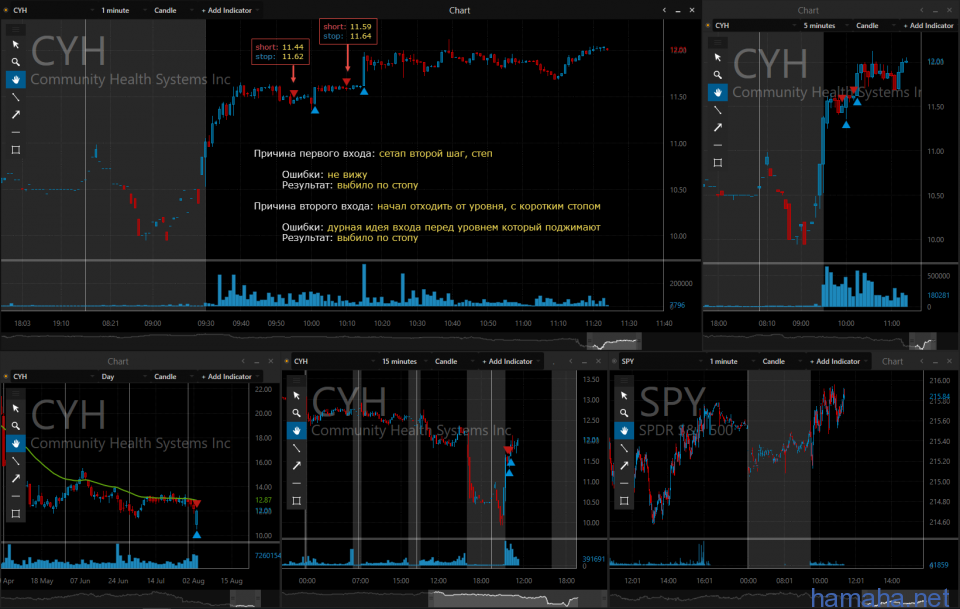Select the arrow drawing tool in the SPY chart
The image size is (960, 609).
[x=624, y=466]
